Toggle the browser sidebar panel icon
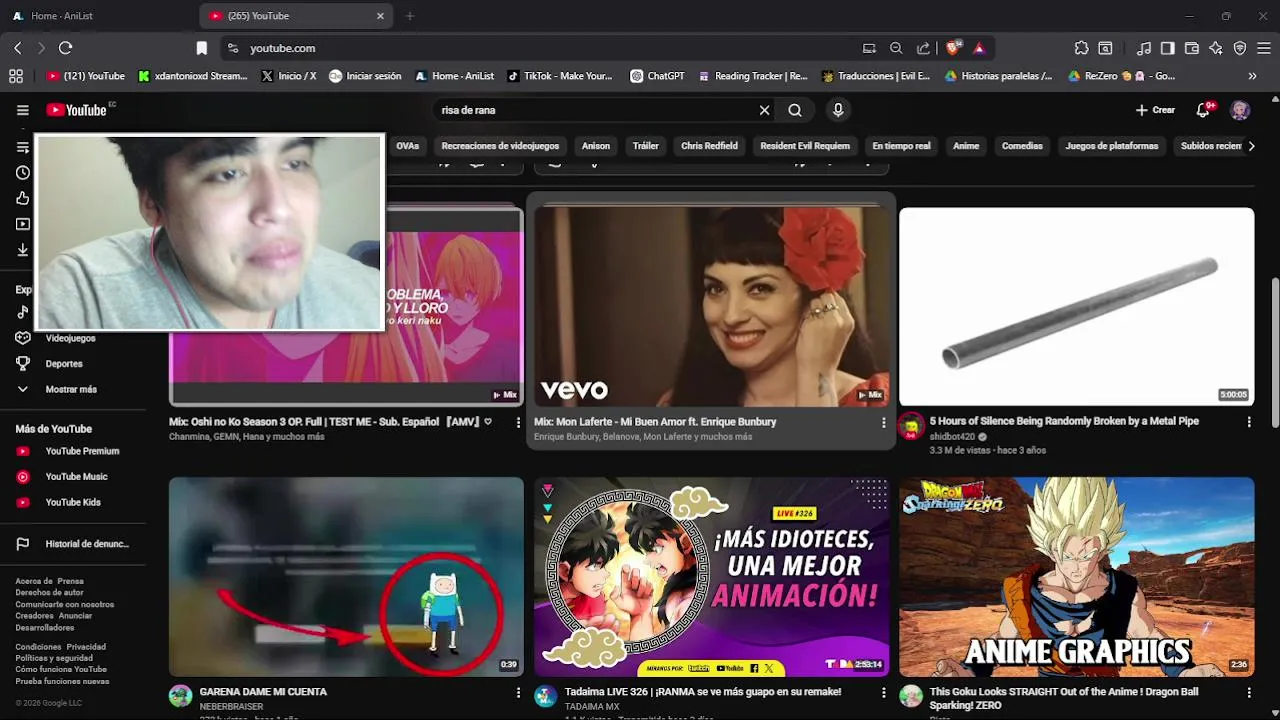Screen dimensions: 1280x720 point(1167,48)
